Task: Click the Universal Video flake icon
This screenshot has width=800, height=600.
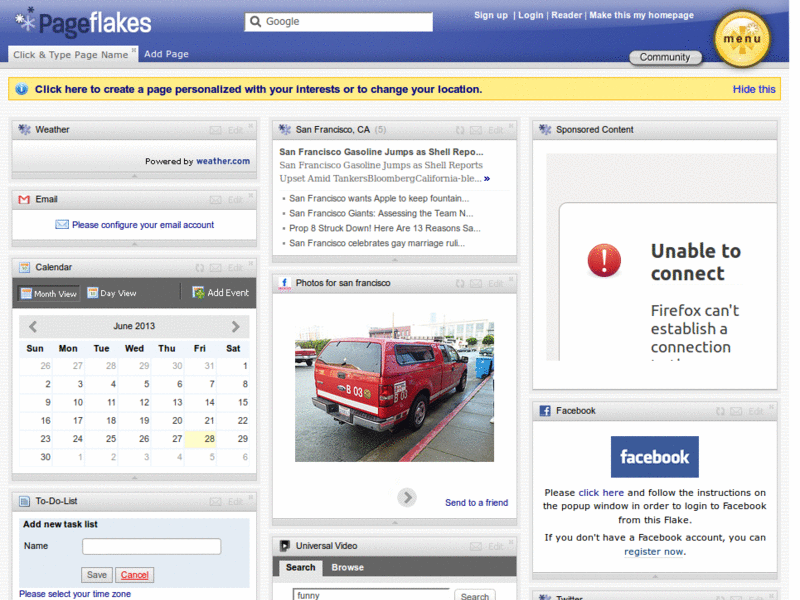Action: tap(285, 546)
